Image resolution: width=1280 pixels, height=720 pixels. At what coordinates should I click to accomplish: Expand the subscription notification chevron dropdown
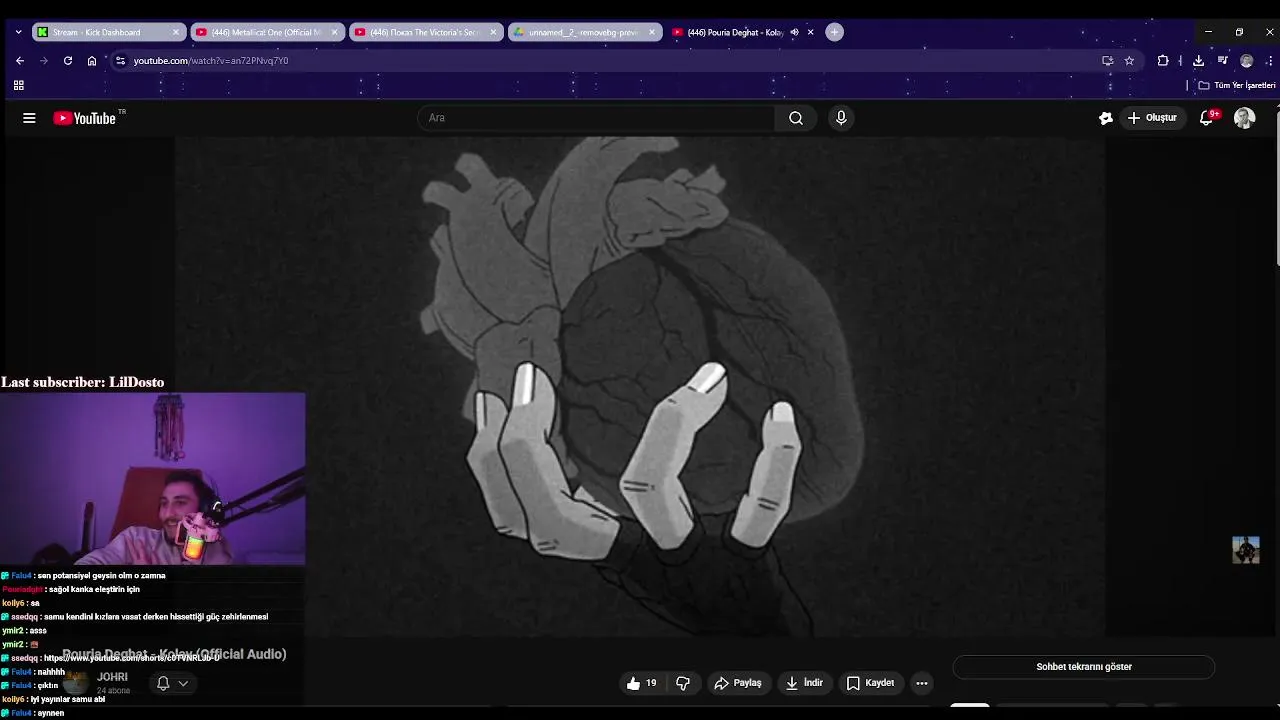click(183, 684)
